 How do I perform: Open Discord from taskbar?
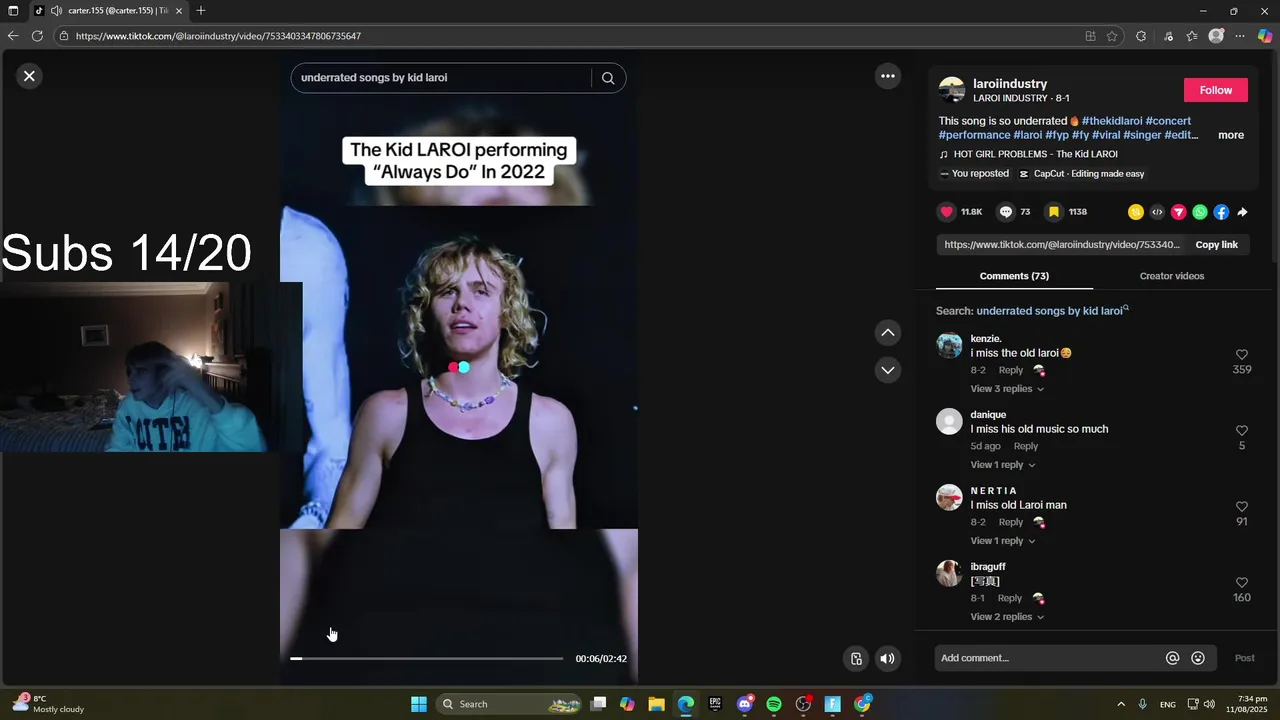pos(745,704)
